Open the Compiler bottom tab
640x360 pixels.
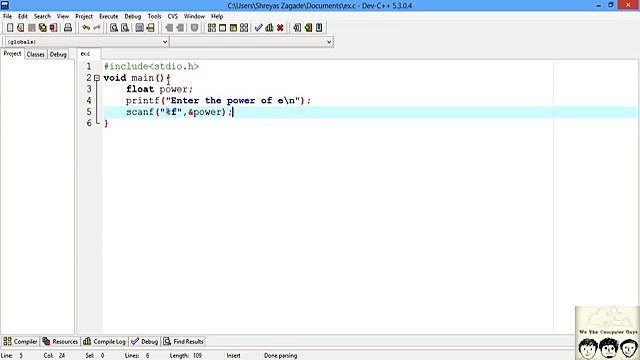click(20, 342)
